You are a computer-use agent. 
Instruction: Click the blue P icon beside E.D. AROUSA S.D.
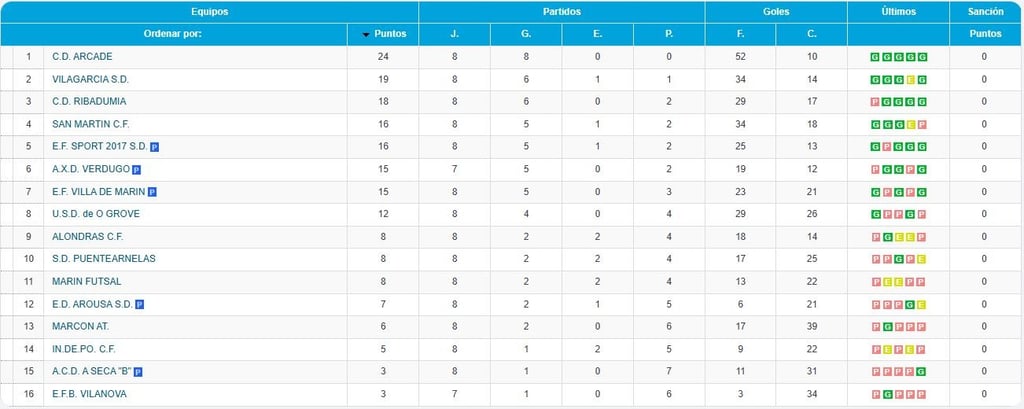[x=139, y=304]
